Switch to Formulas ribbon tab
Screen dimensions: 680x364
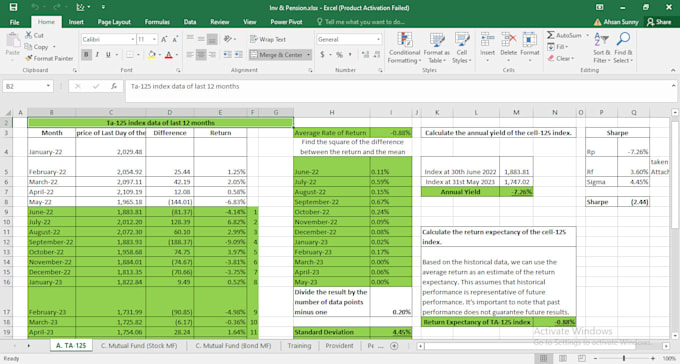point(157,22)
